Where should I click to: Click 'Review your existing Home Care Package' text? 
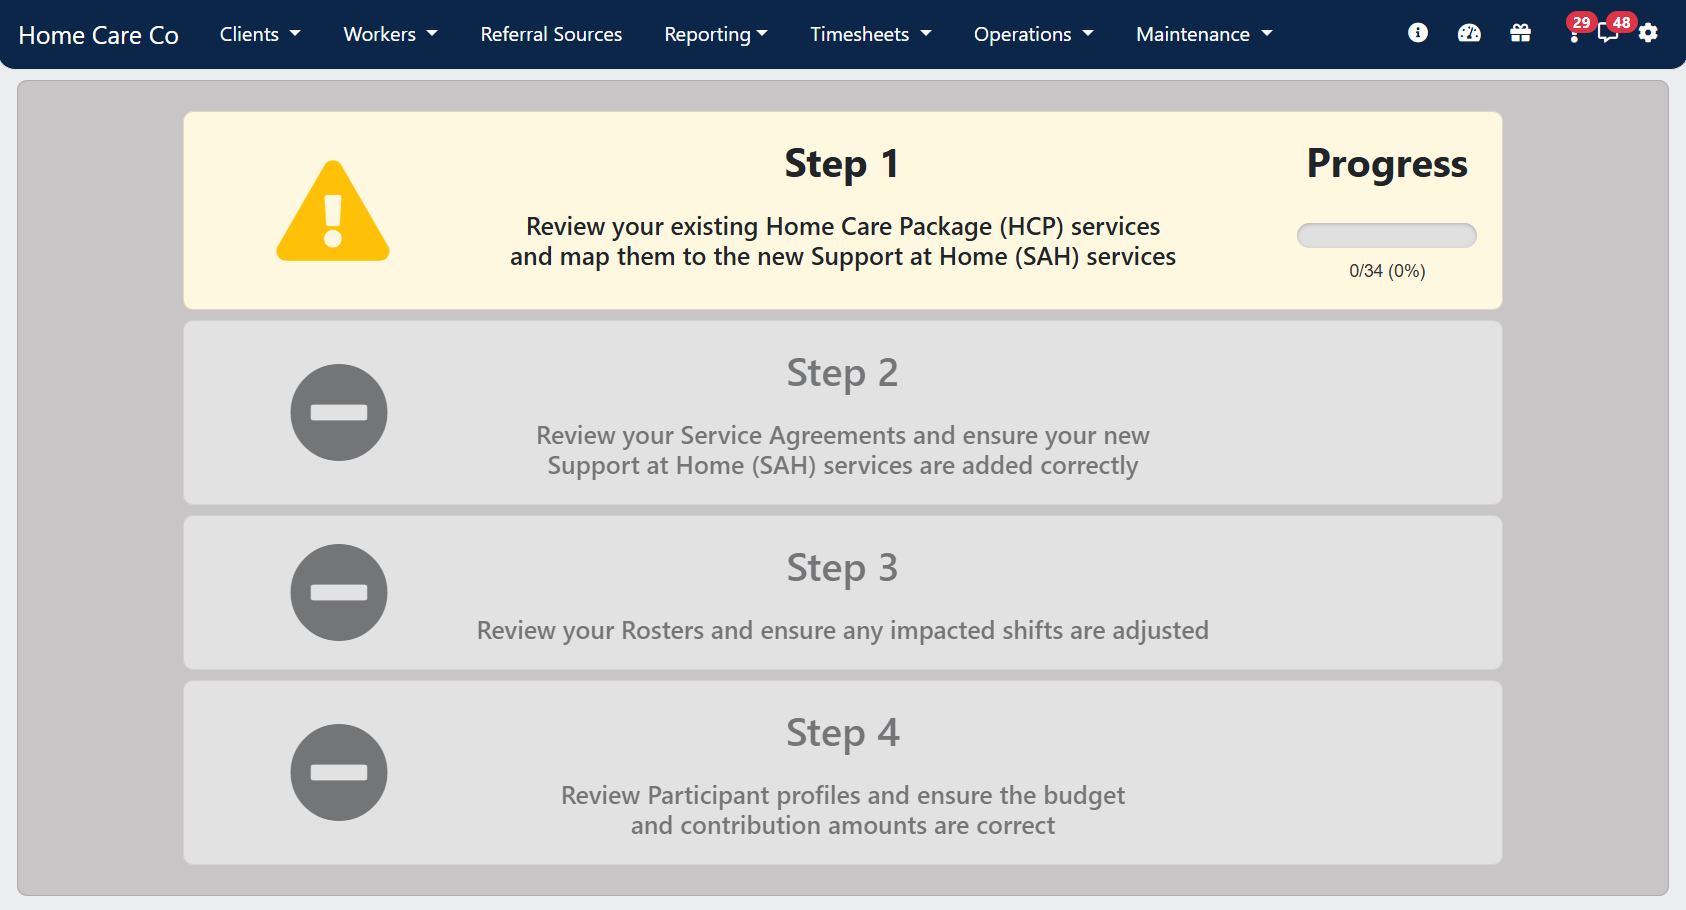[843, 241]
